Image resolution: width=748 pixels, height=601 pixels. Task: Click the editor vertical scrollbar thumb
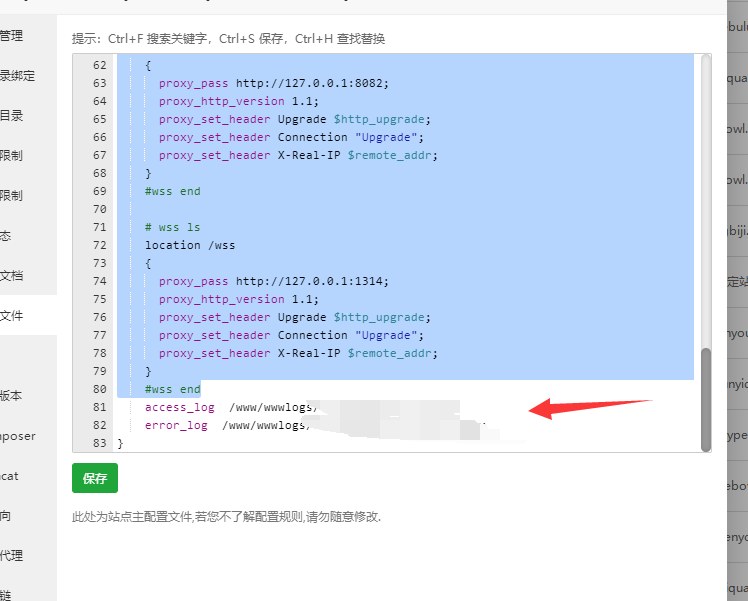click(x=706, y=399)
